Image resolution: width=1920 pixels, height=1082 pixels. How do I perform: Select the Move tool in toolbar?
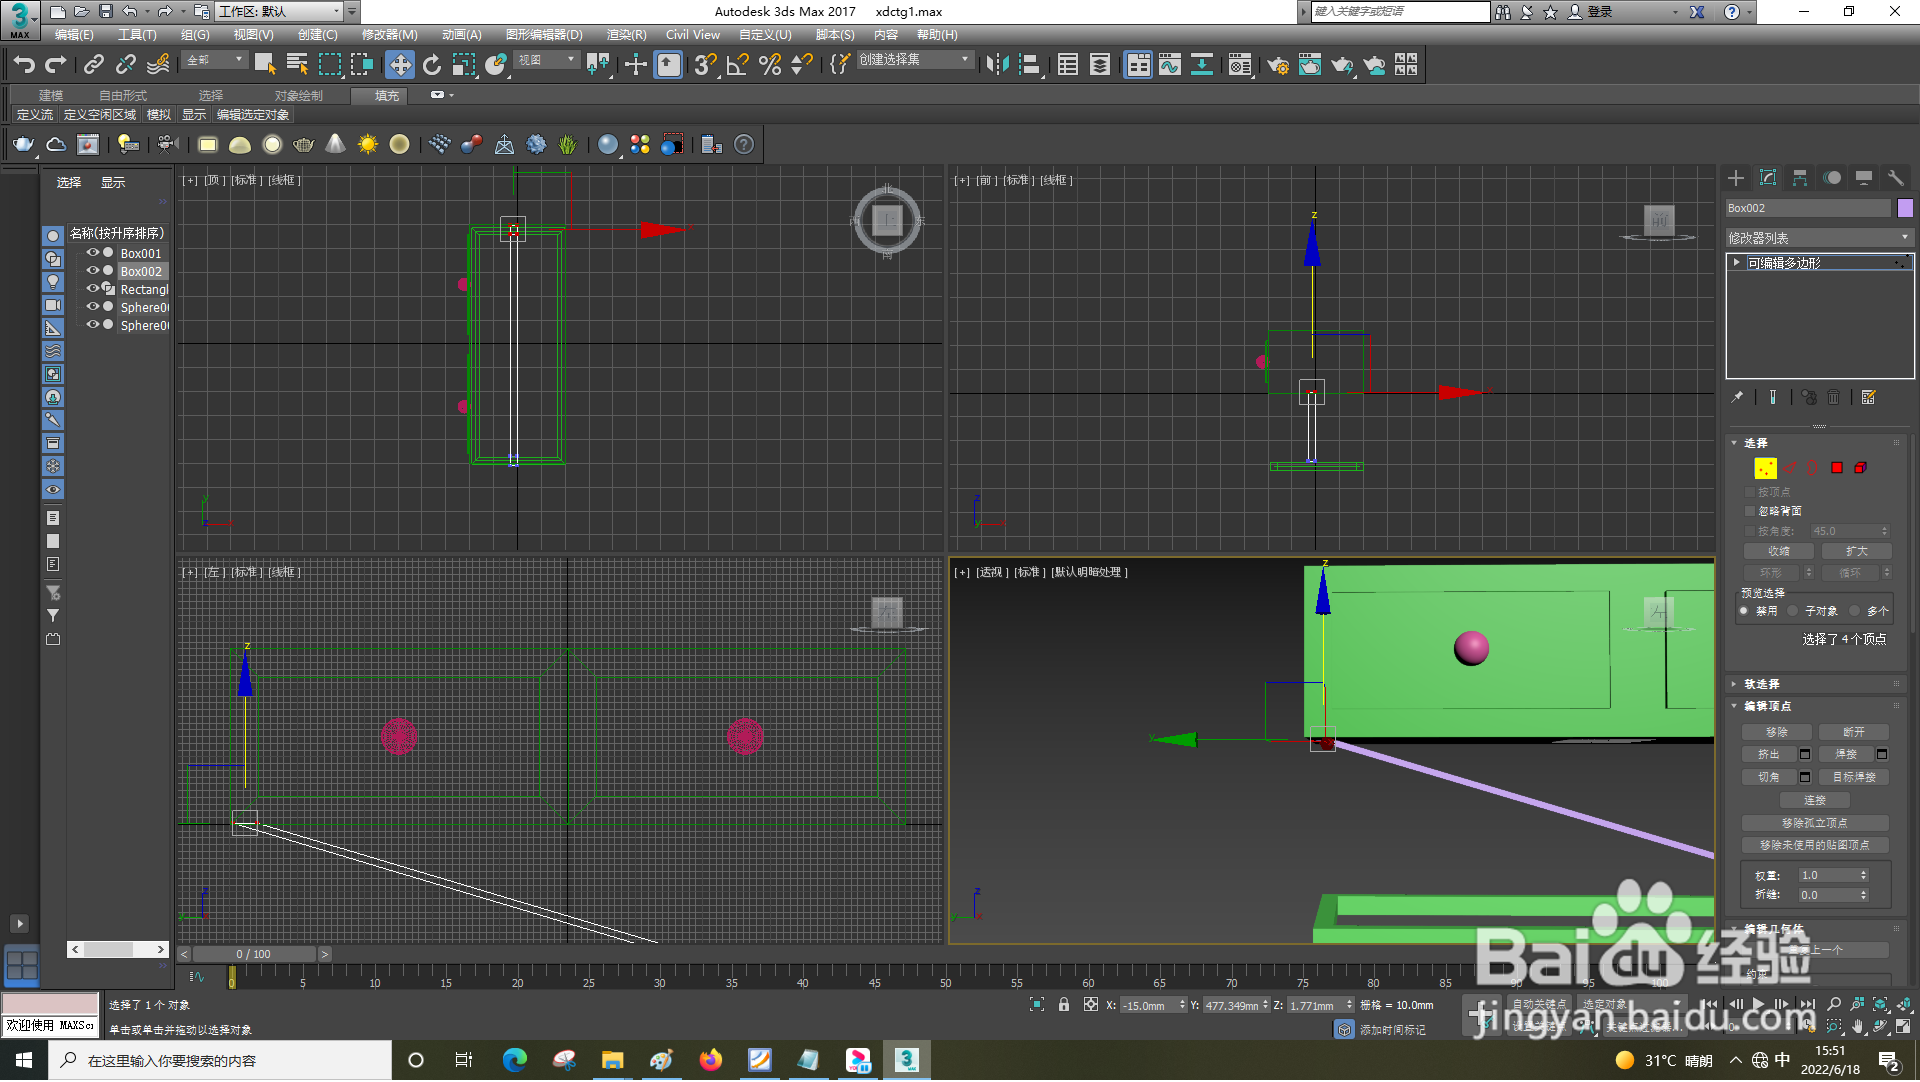(x=400, y=65)
